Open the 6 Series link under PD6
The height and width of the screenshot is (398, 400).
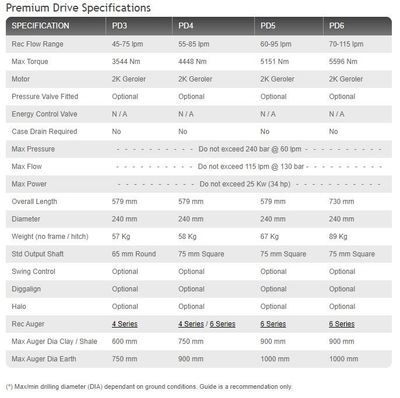[342, 324]
